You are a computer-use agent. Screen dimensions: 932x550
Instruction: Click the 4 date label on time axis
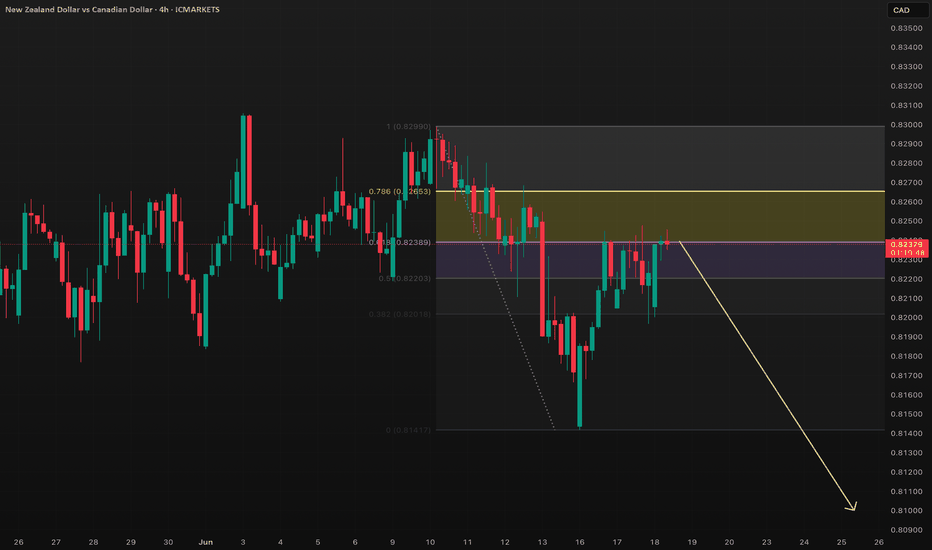281,542
